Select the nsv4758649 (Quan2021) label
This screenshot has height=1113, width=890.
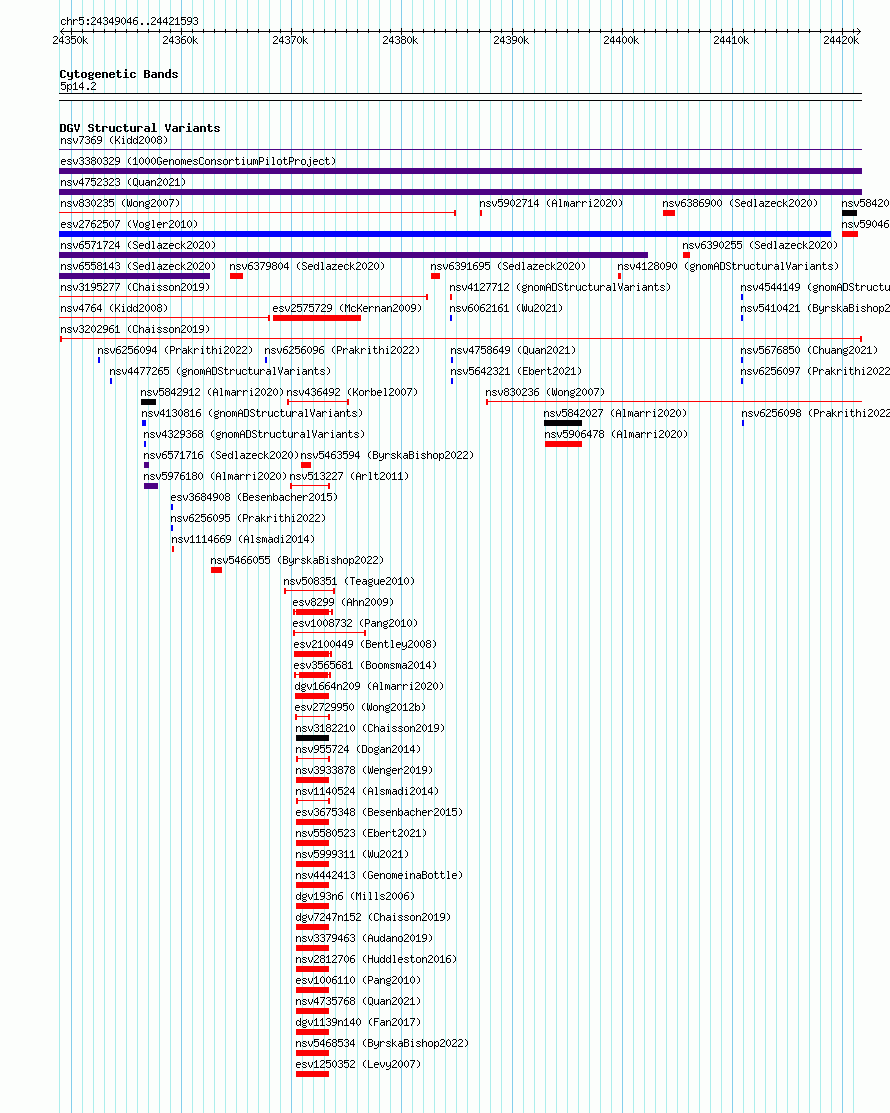tap(513, 351)
